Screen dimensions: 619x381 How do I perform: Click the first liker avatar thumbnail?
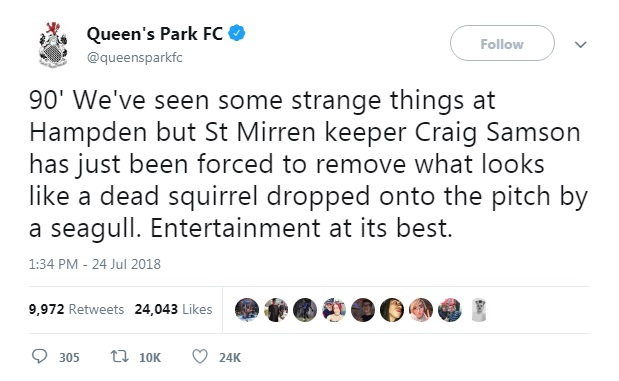[247, 310]
